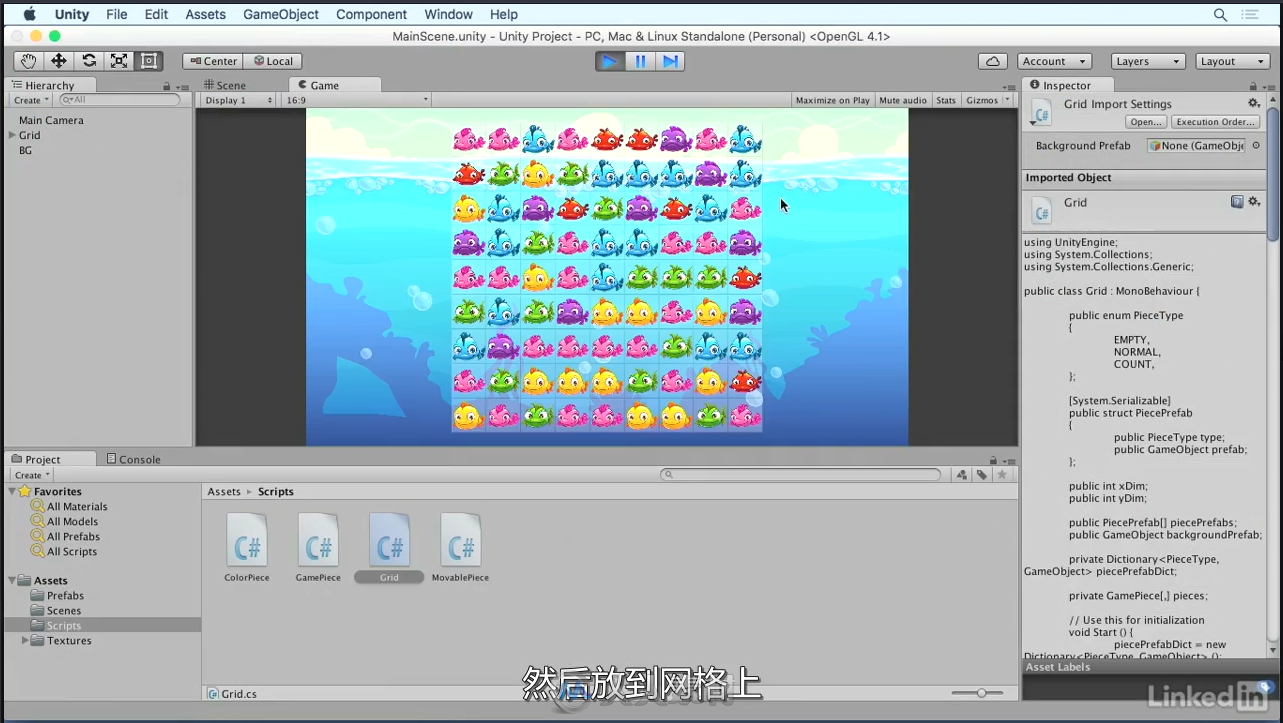Select the Scale tool

(119, 61)
